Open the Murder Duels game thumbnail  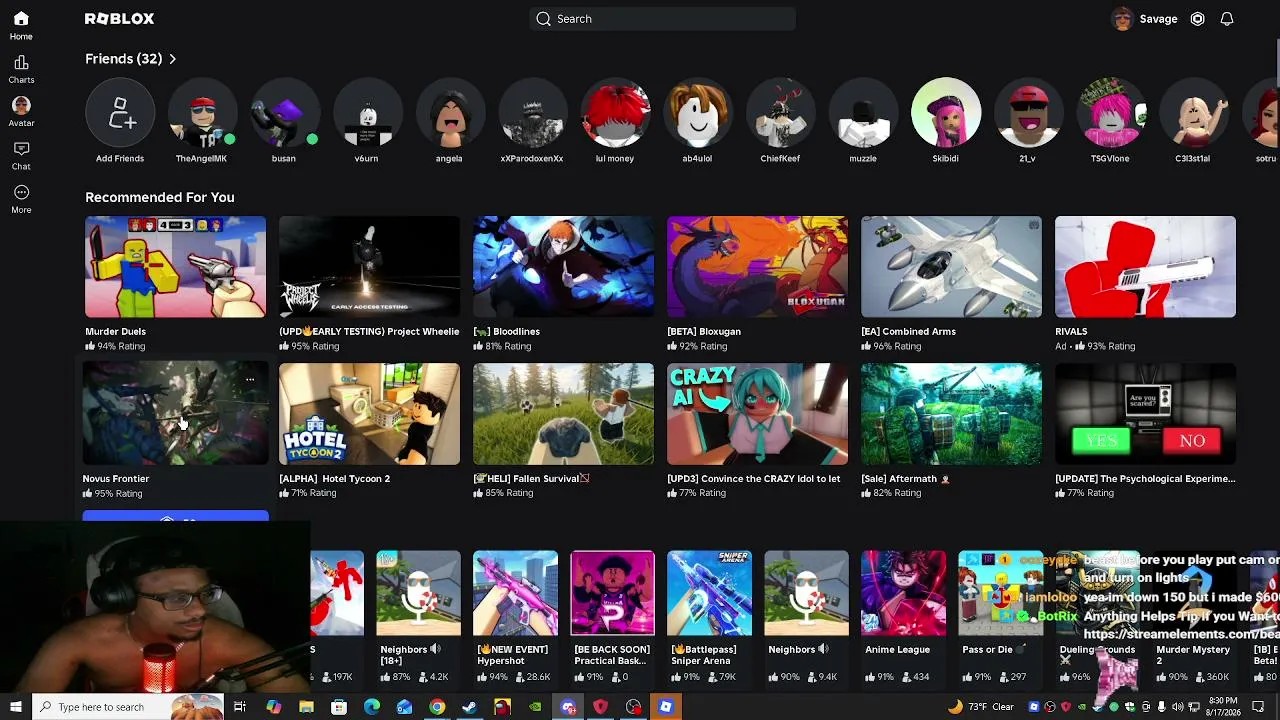(x=175, y=267)
